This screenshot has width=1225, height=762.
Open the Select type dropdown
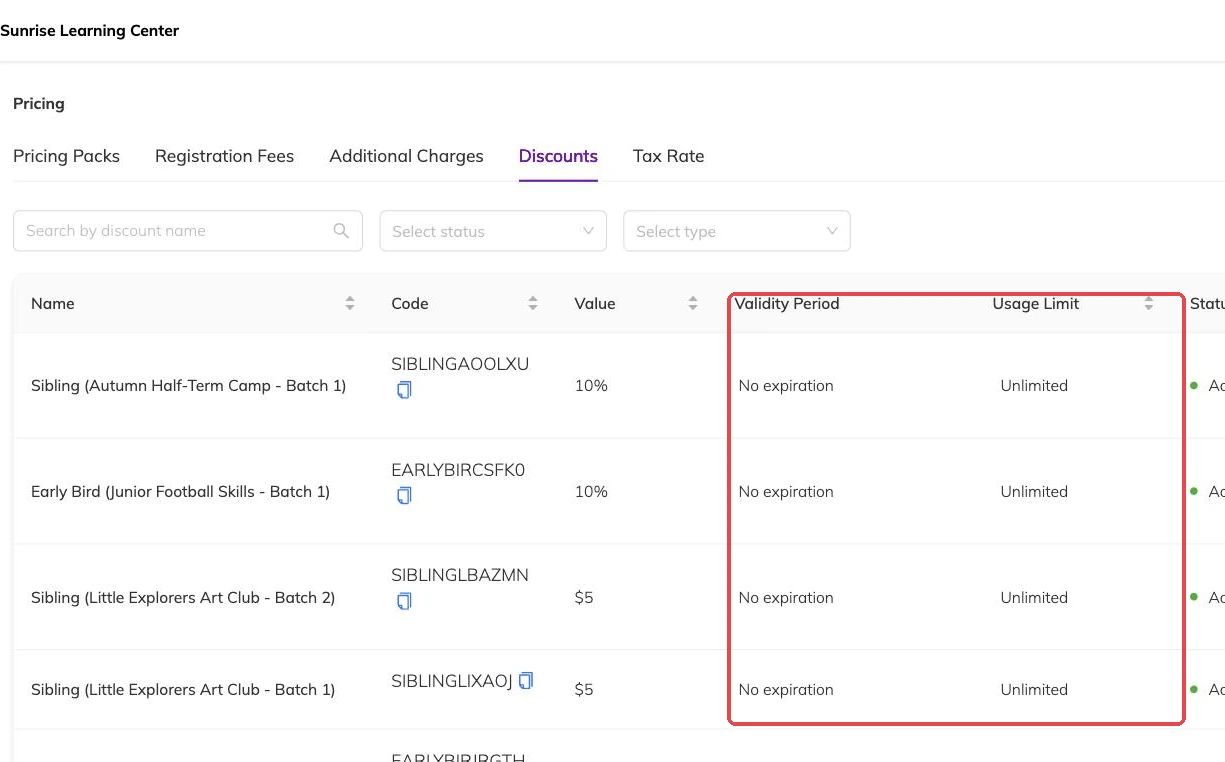(737, 231)
